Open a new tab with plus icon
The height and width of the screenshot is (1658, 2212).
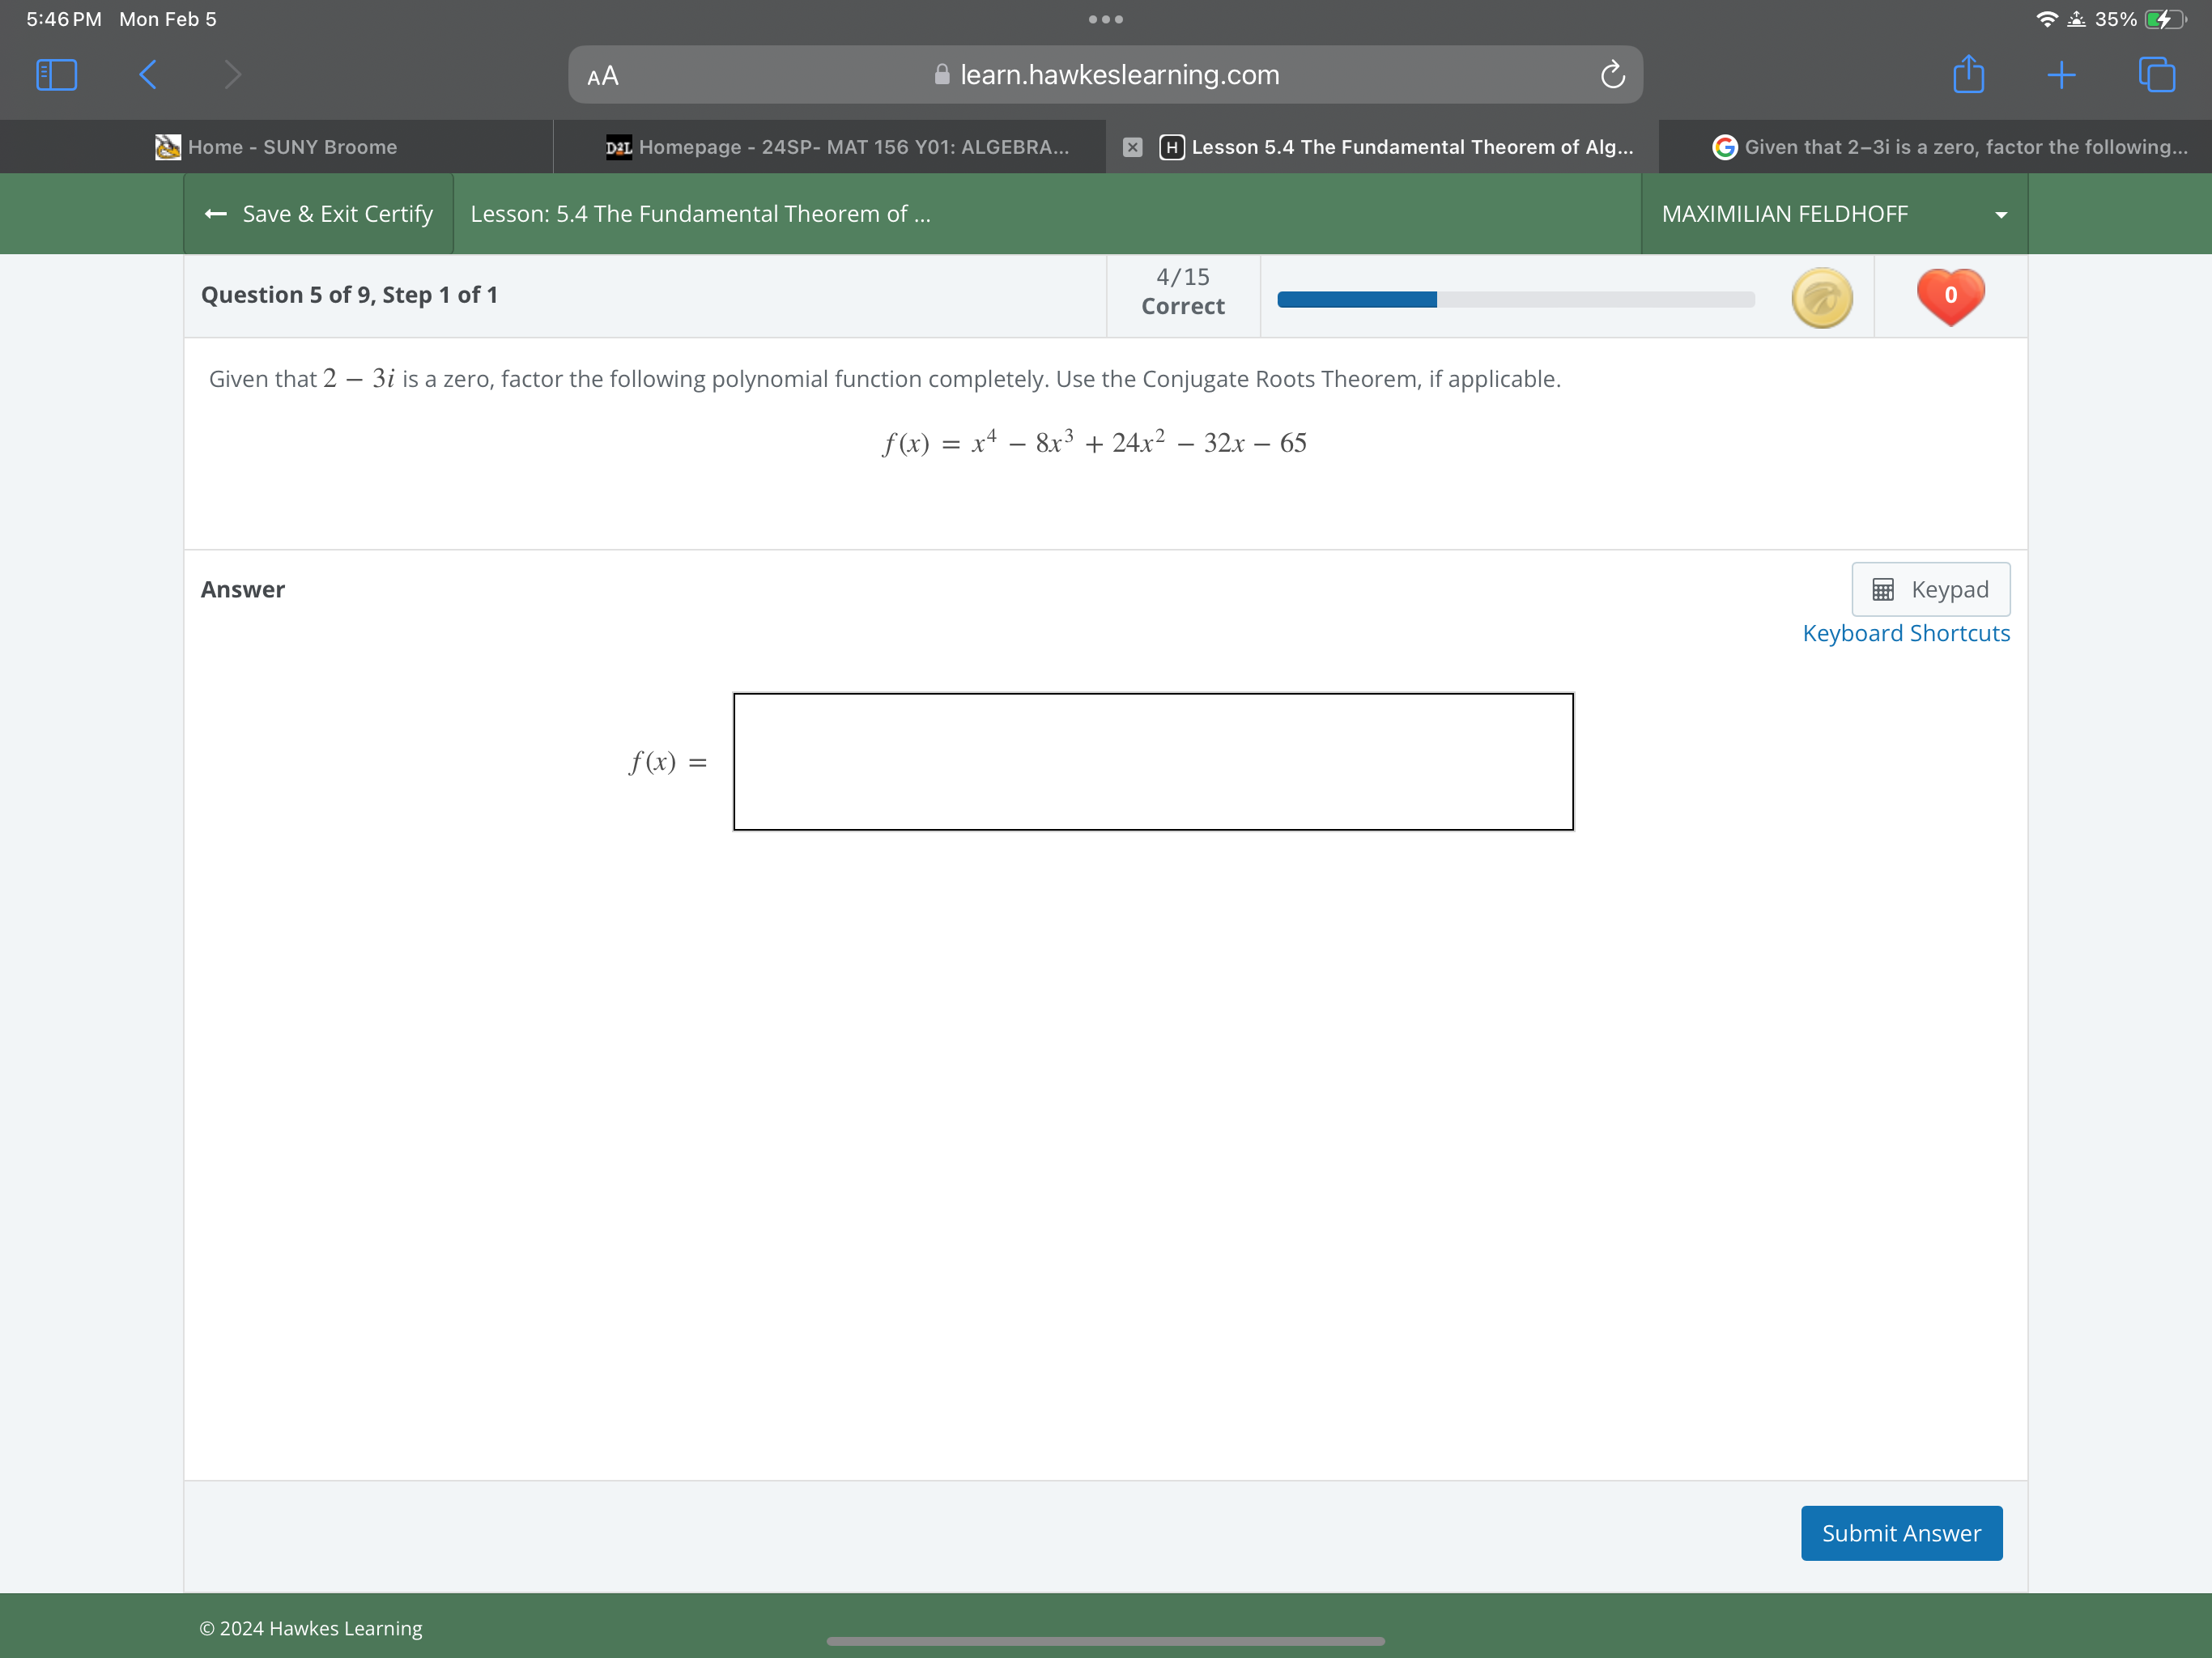tap(2061, 75)
